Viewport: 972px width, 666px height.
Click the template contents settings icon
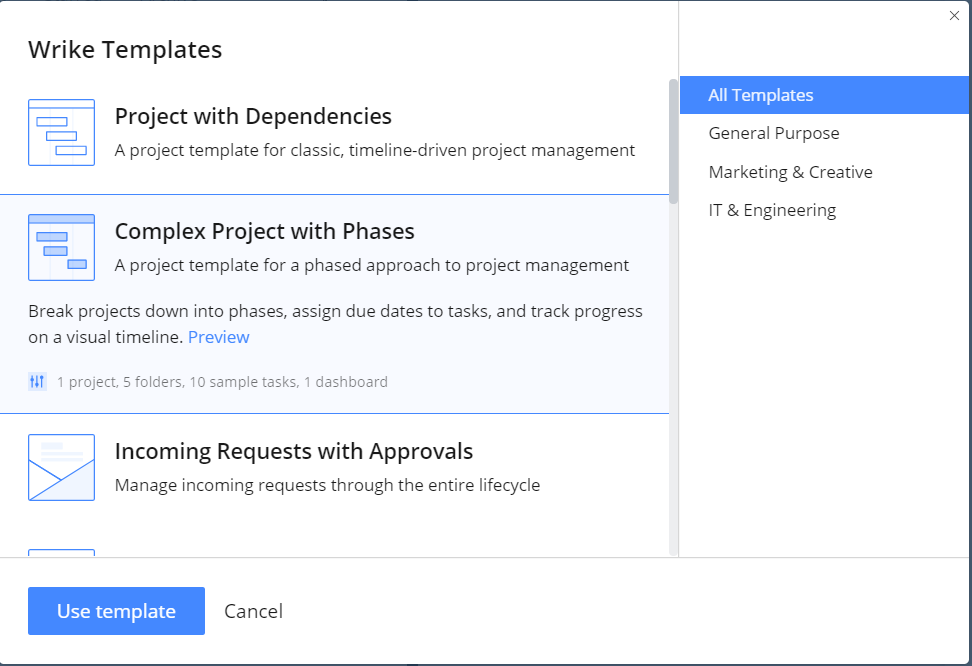[38, 381]
